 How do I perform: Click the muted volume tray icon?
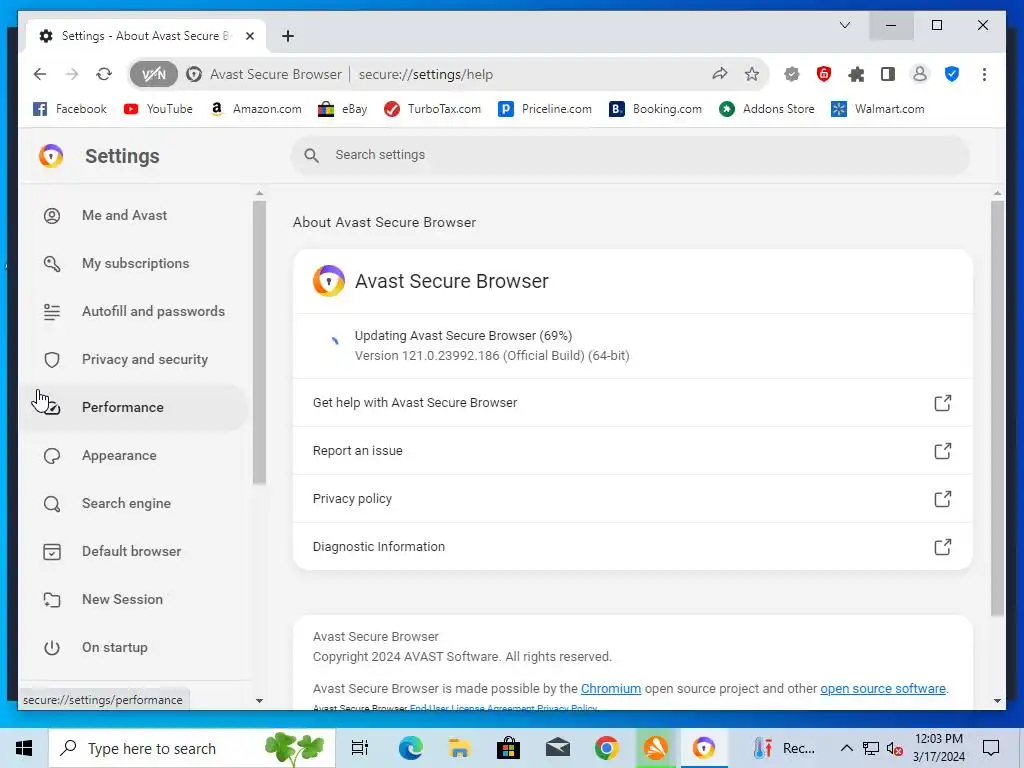point(894,748)
